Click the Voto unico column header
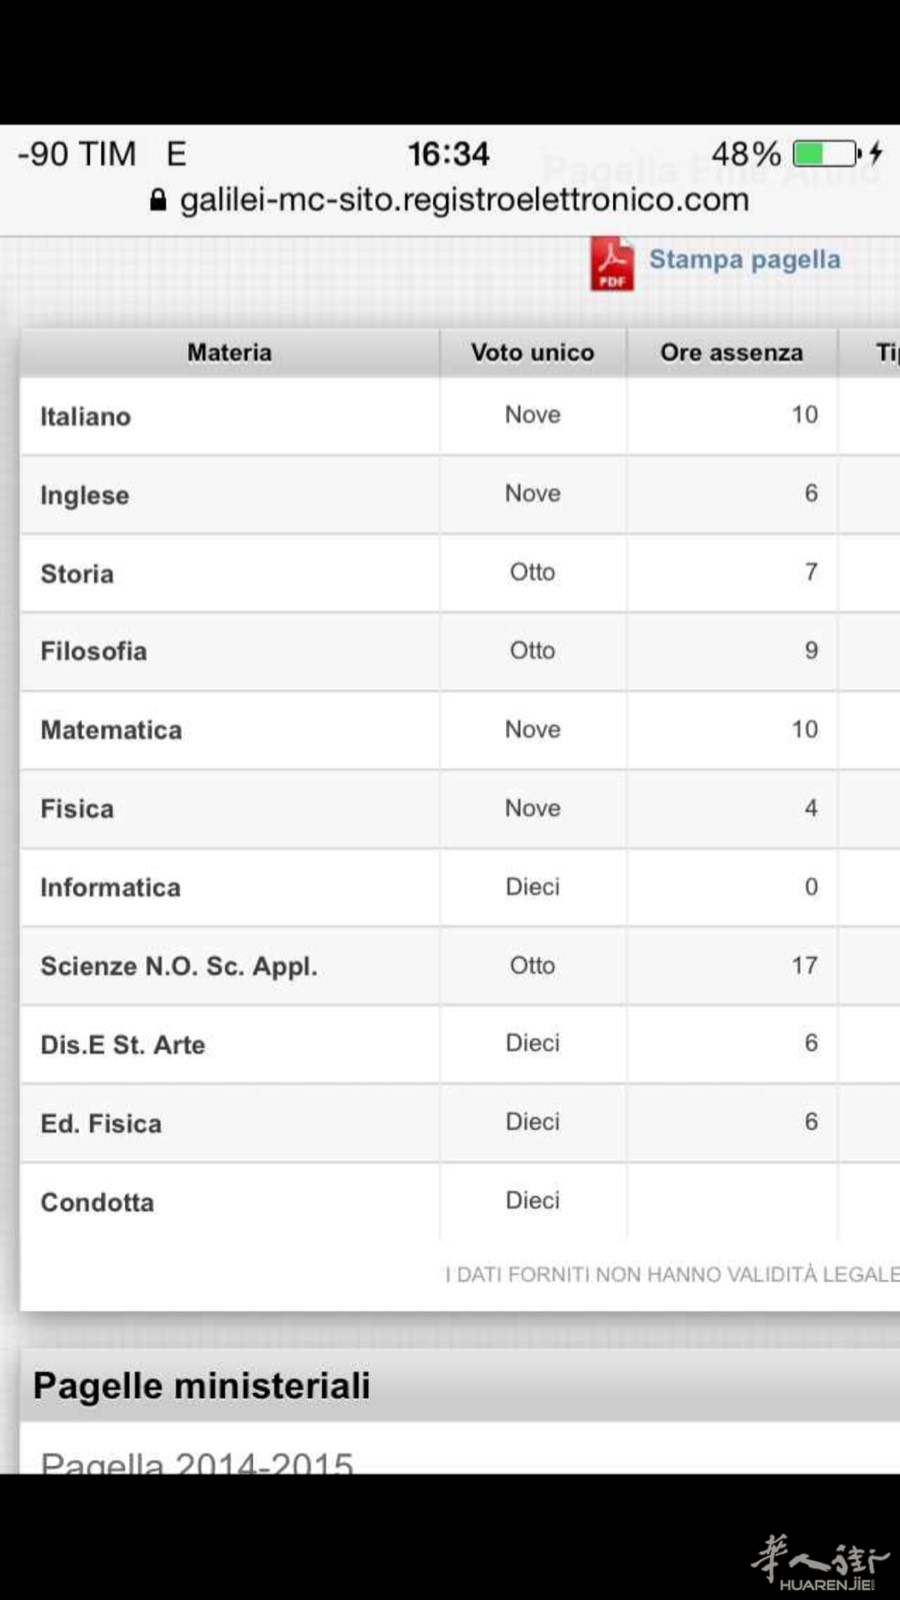The height and width of the screenshot is (1600, 900). (532, 352)
